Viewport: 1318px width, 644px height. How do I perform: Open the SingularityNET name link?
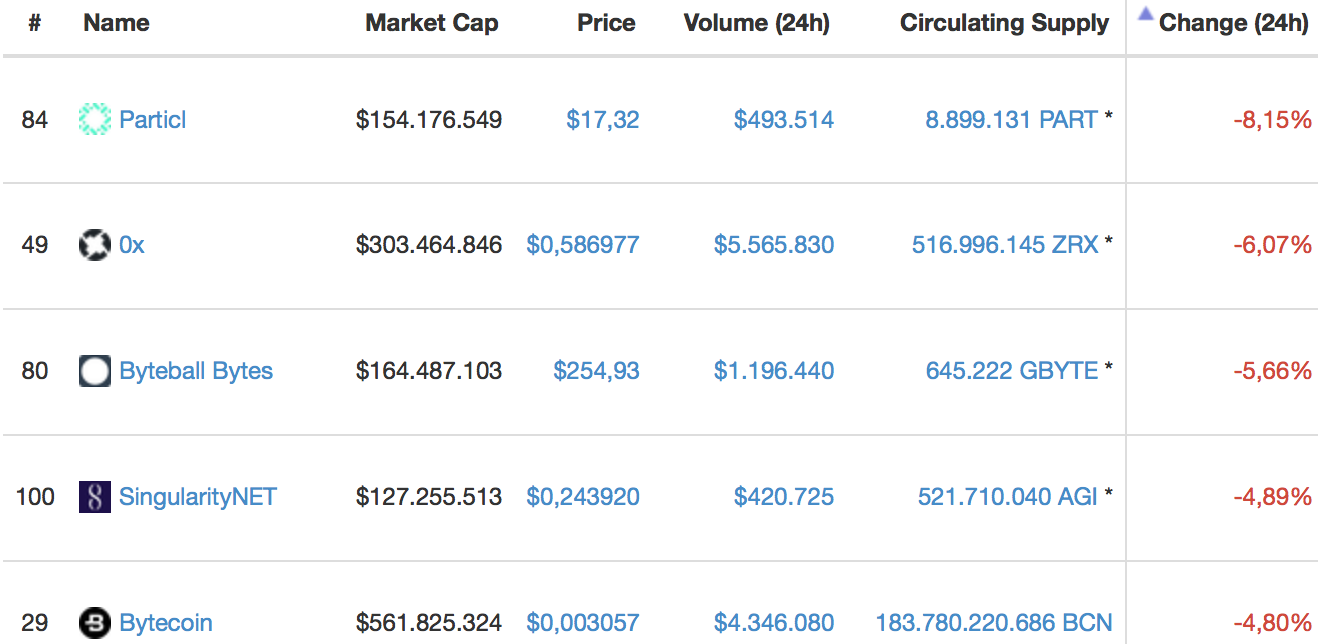tap(197, 497)
